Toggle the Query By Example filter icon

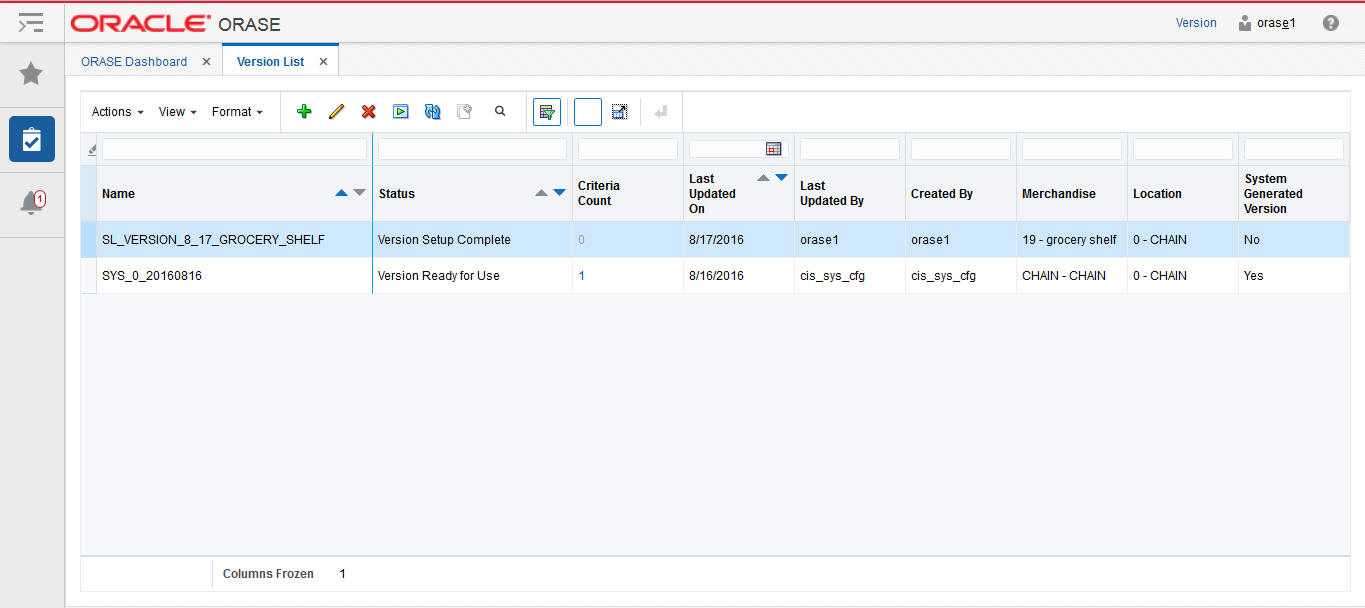coord(547,112)
